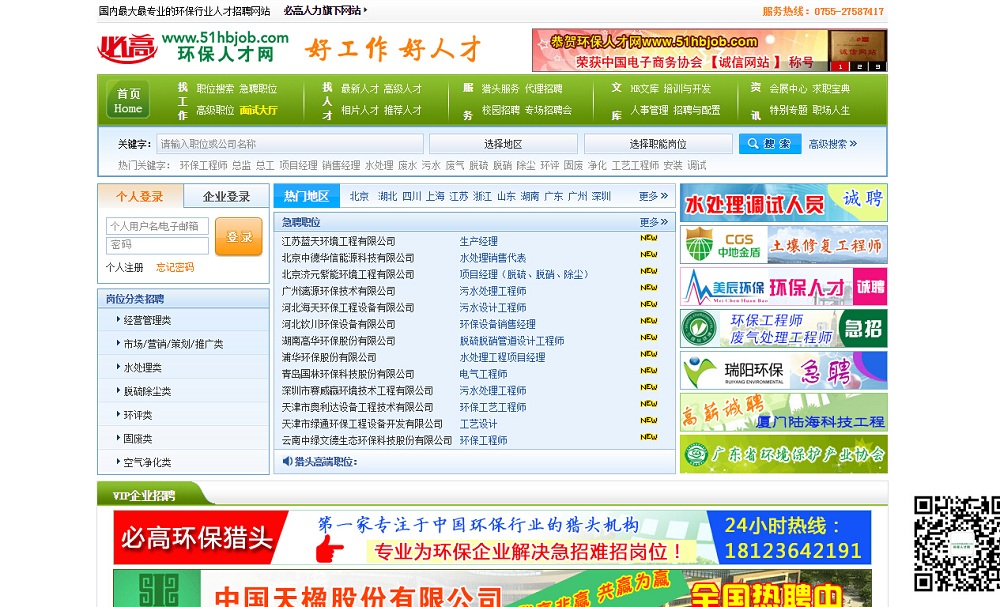Select the 热门地区 tab
This screenshot has height=607, width=1000.
pyautogui.click(x=306, y=196)
